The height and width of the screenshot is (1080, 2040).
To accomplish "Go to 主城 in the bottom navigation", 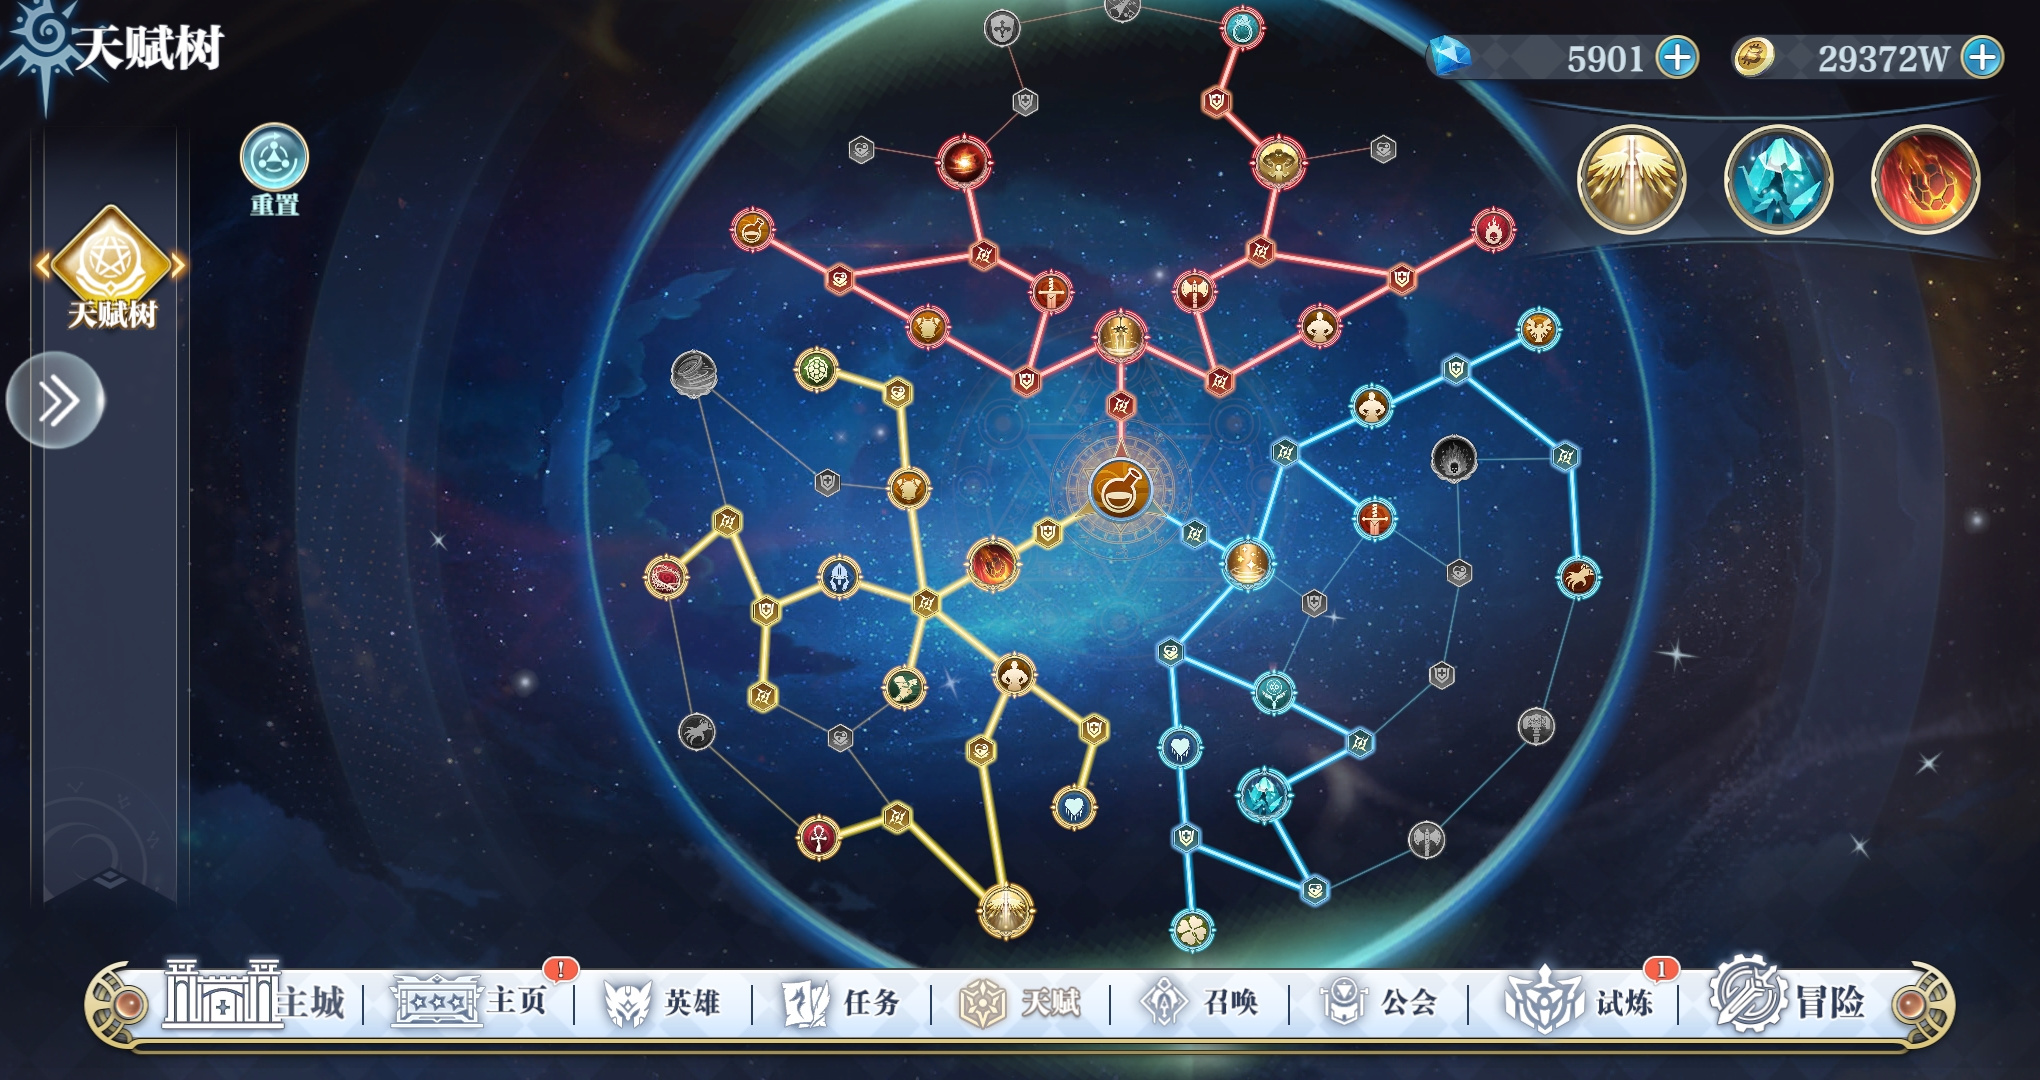I will click(x=255, y=1000).
